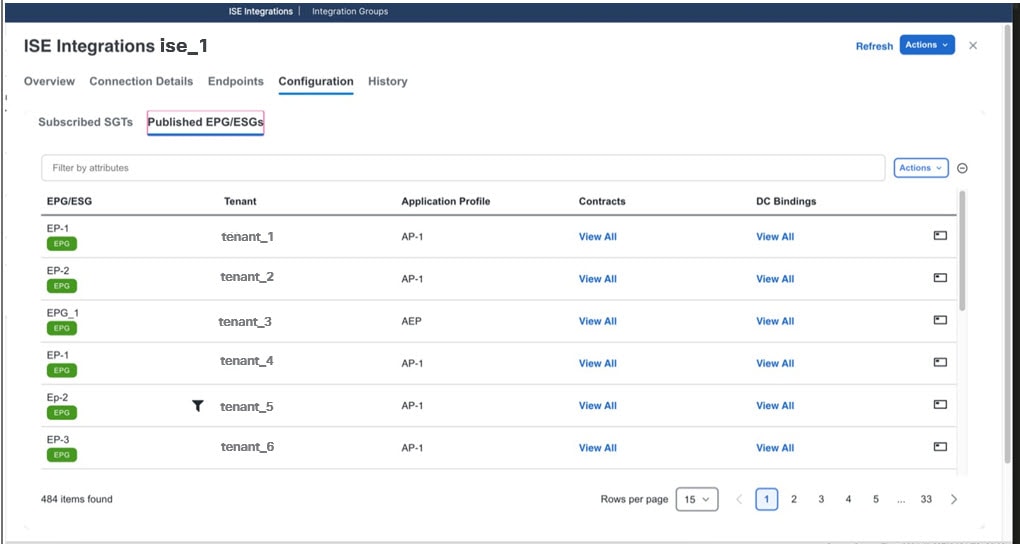Viewport: 1020px width, 544px height.
Task: View All DC Bindings for tenant_2
Action: 775,279
